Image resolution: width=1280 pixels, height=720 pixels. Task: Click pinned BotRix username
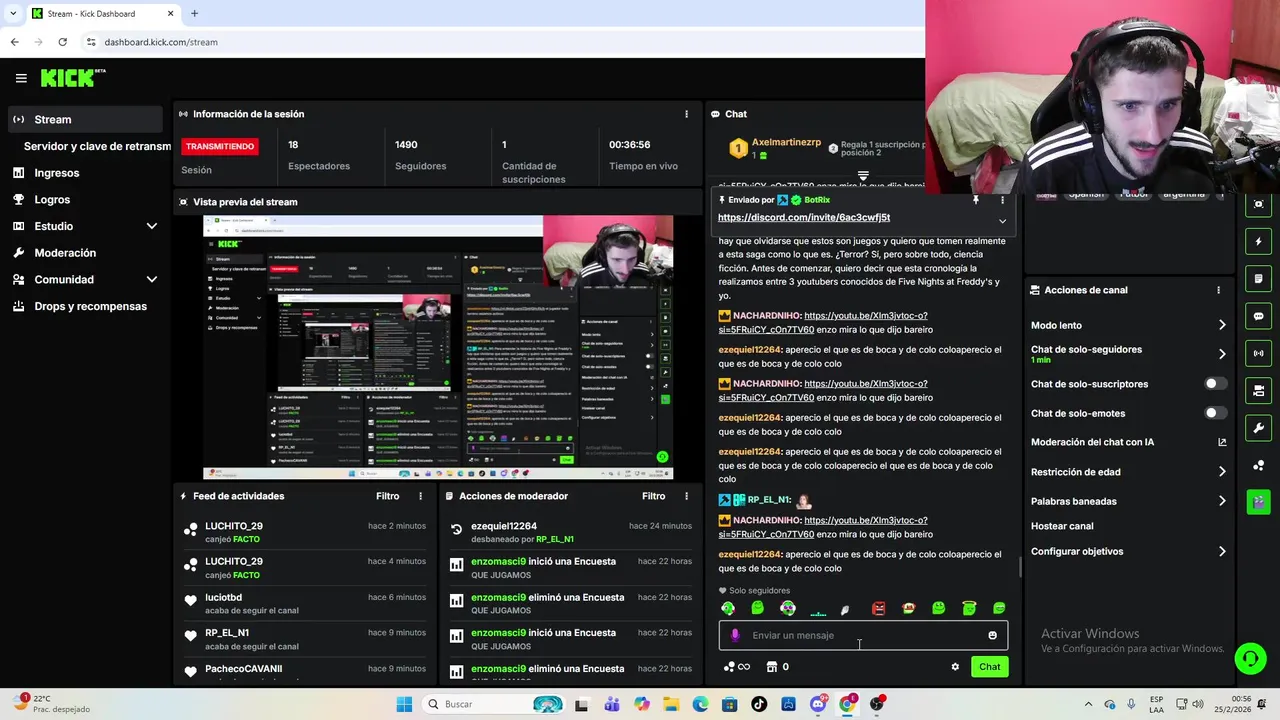click(x=816, y=200)
